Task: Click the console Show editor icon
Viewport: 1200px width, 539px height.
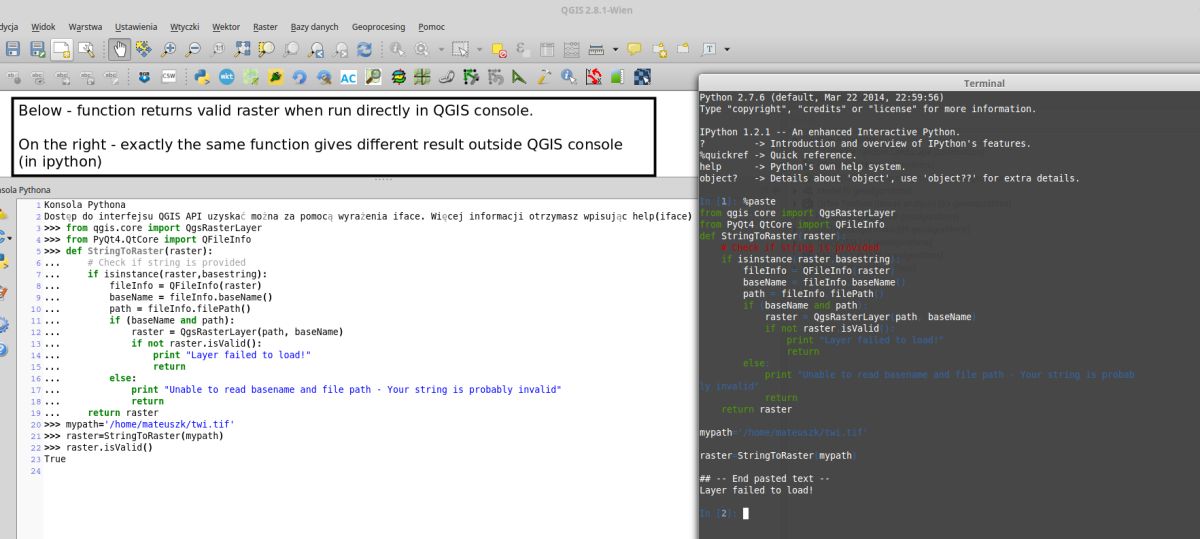Action: (x=3, y=293)
